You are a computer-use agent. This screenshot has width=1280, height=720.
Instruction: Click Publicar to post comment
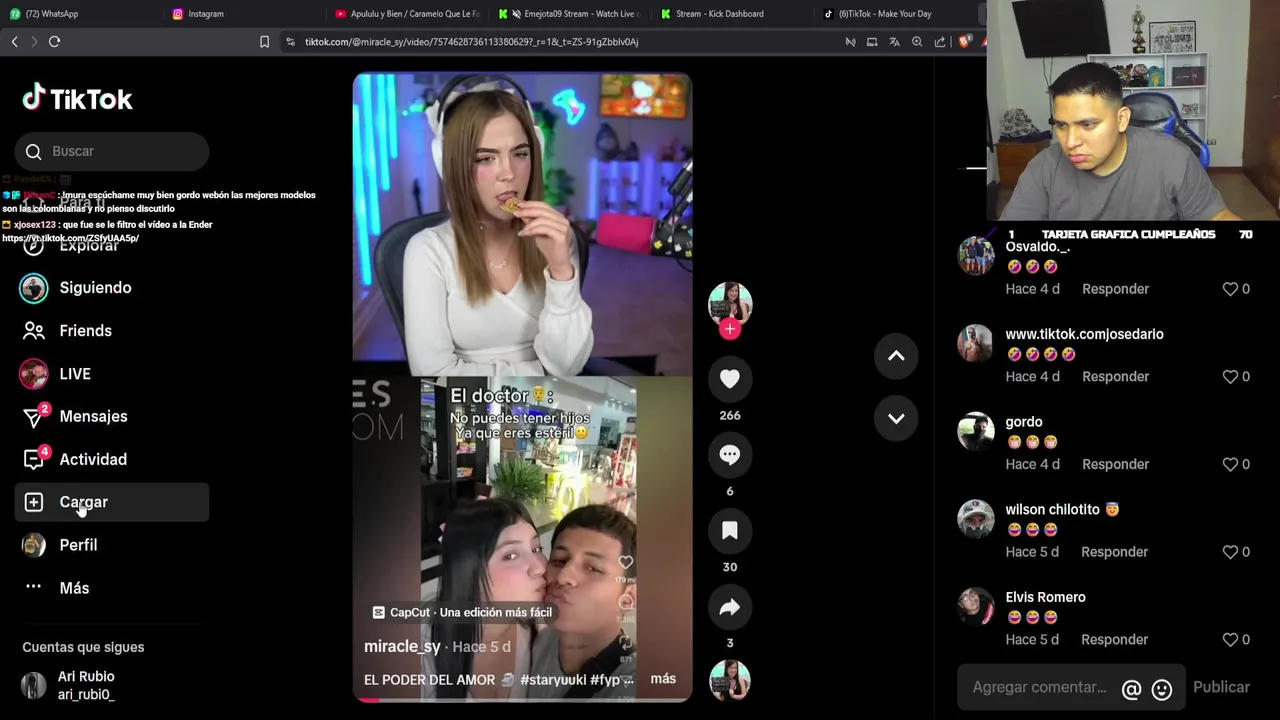point(1221,687)
